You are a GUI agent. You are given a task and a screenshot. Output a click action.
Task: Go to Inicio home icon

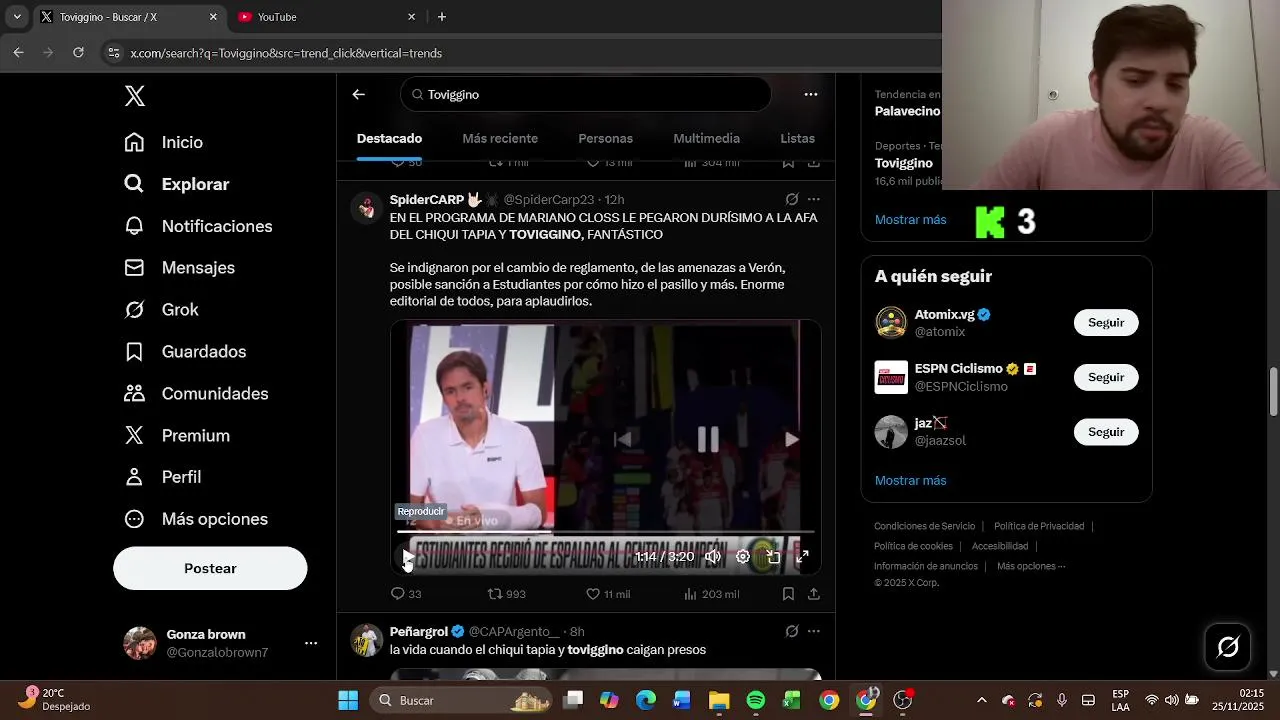[134, 142]
